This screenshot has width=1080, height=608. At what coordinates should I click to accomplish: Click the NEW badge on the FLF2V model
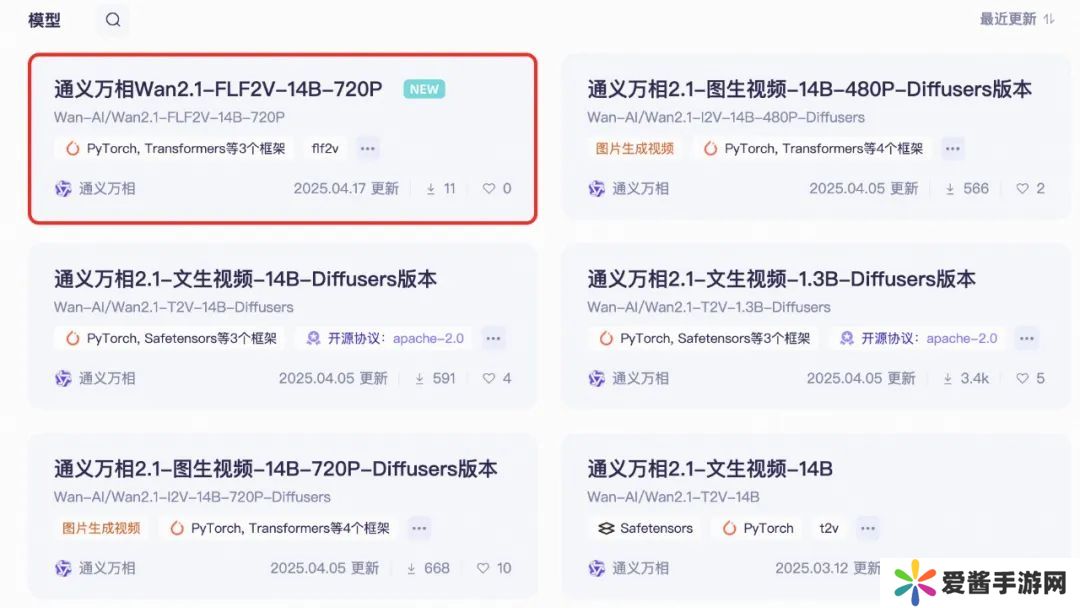pyautogui.click(x=424, y=89)
